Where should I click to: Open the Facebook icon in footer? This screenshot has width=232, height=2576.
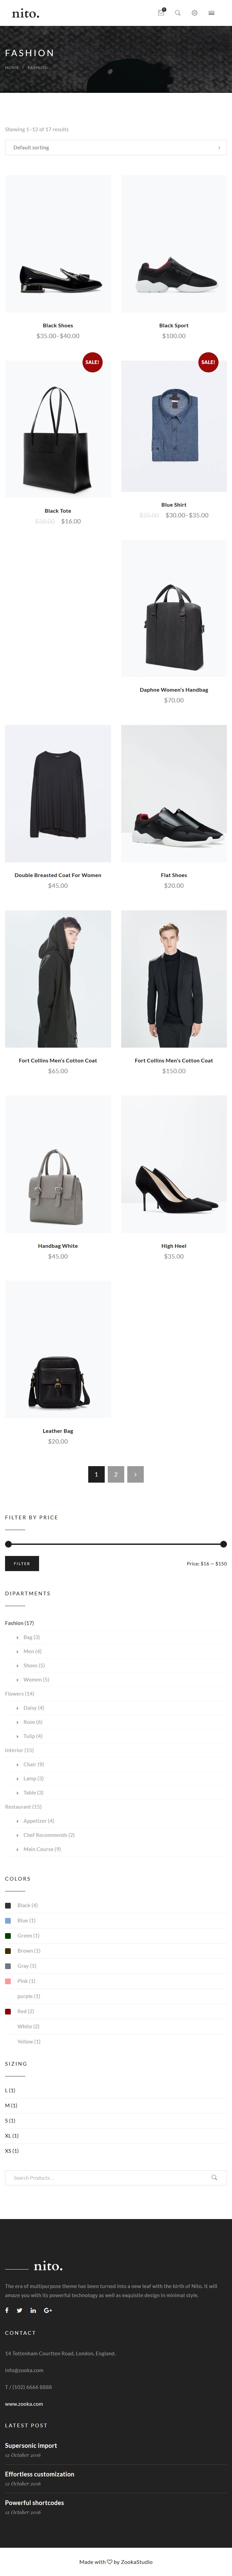click(7, 2310)
